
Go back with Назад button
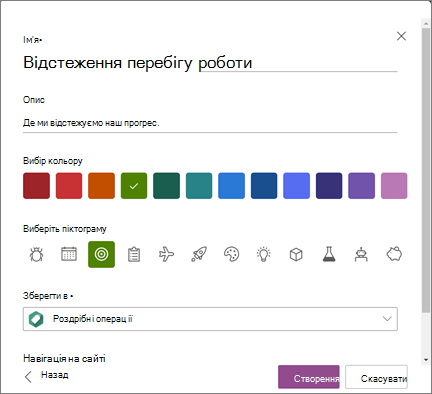47,376
